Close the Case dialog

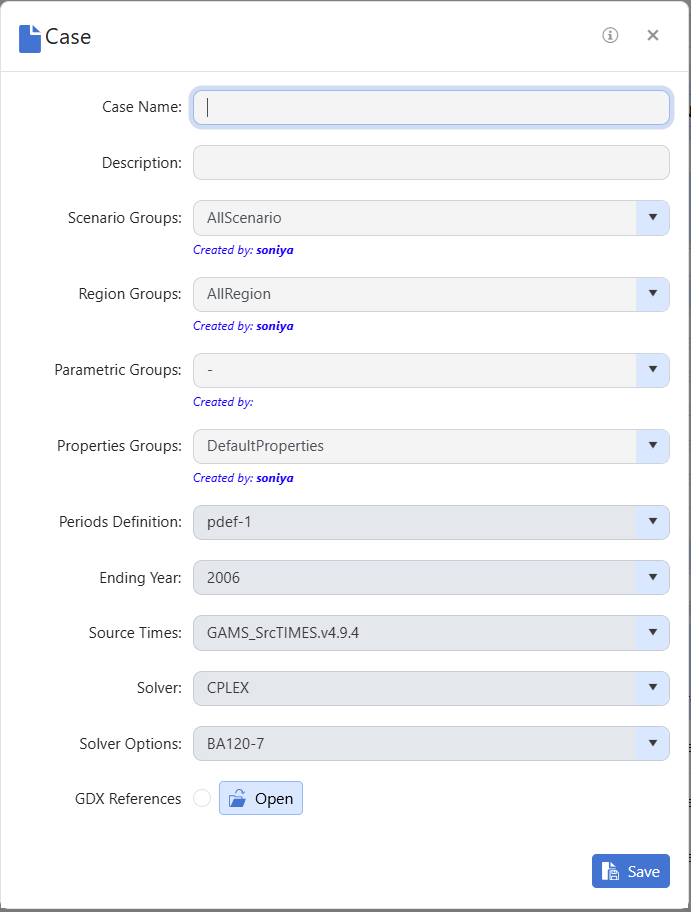click(x=653, y=35)
